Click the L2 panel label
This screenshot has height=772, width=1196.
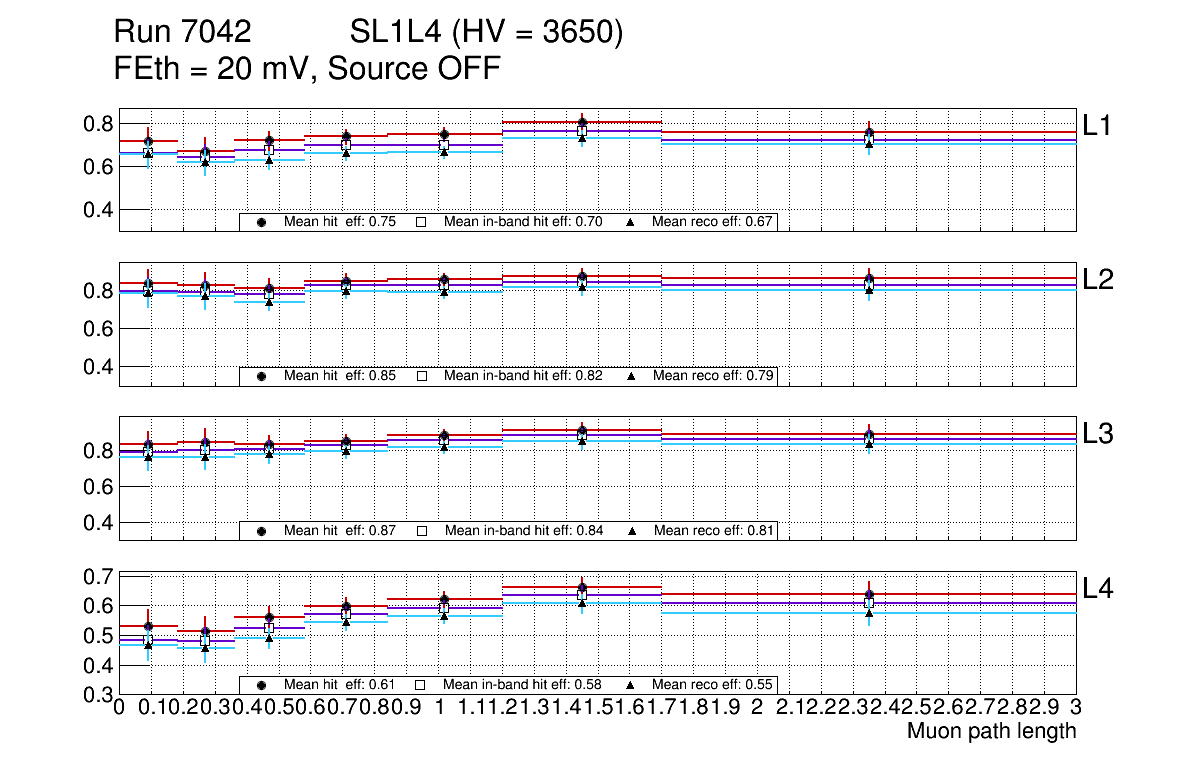pyautogui.click(x=1097, y=280)
